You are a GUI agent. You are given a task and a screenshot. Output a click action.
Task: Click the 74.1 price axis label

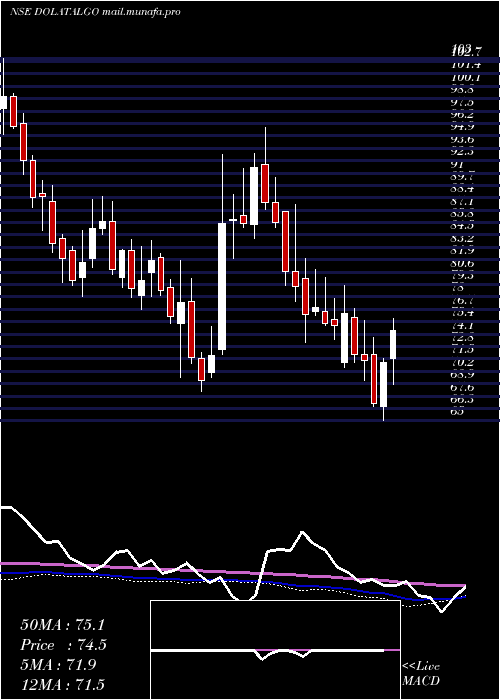click(x=464, y=325)
